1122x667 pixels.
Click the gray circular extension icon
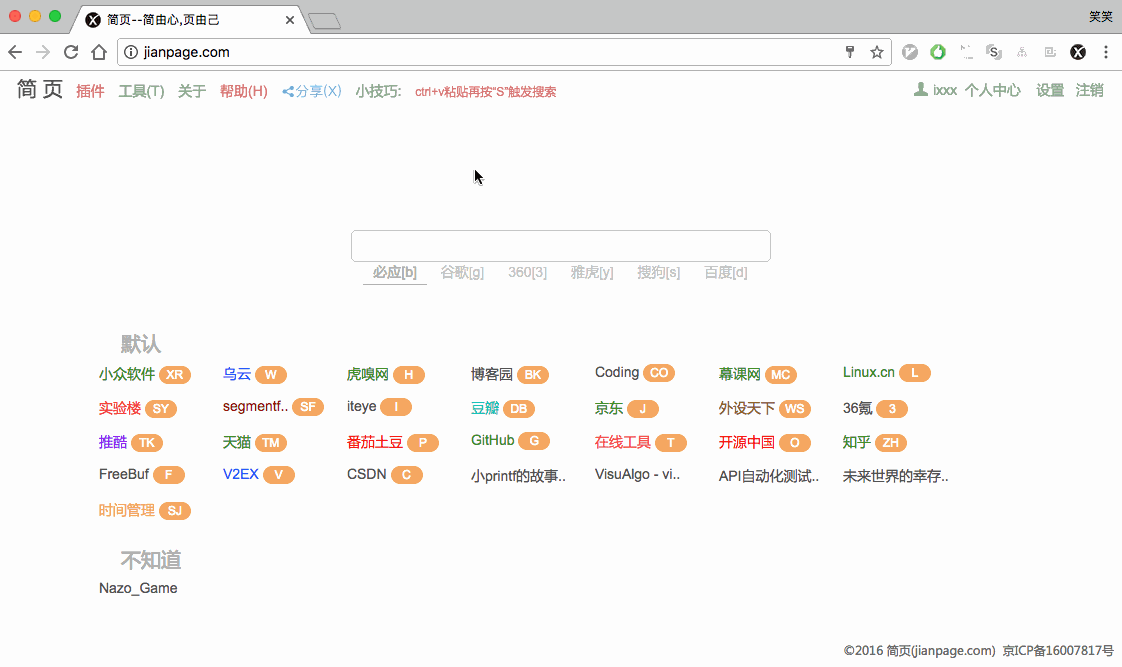point(909,52)
